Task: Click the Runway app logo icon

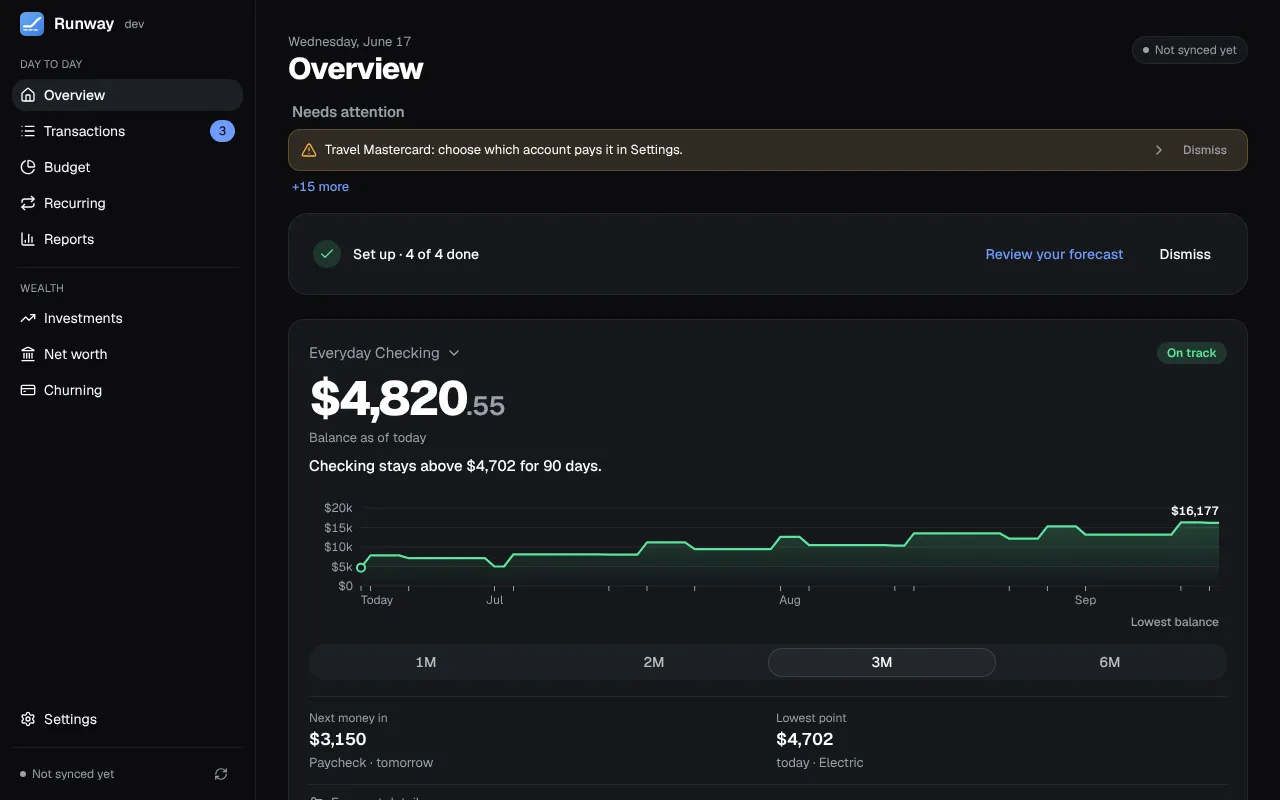Action: pos(32,24)
